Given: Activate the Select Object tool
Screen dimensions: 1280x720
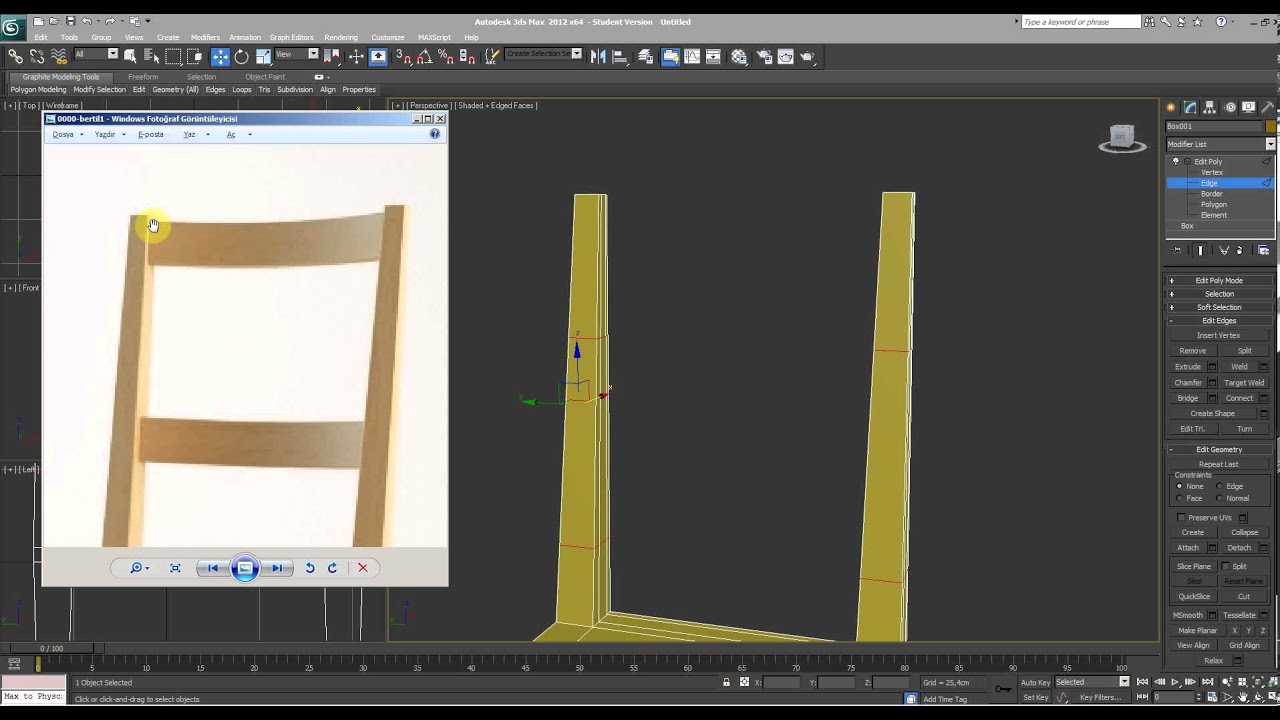Looking at the screenshot, I should pos(131,56).
